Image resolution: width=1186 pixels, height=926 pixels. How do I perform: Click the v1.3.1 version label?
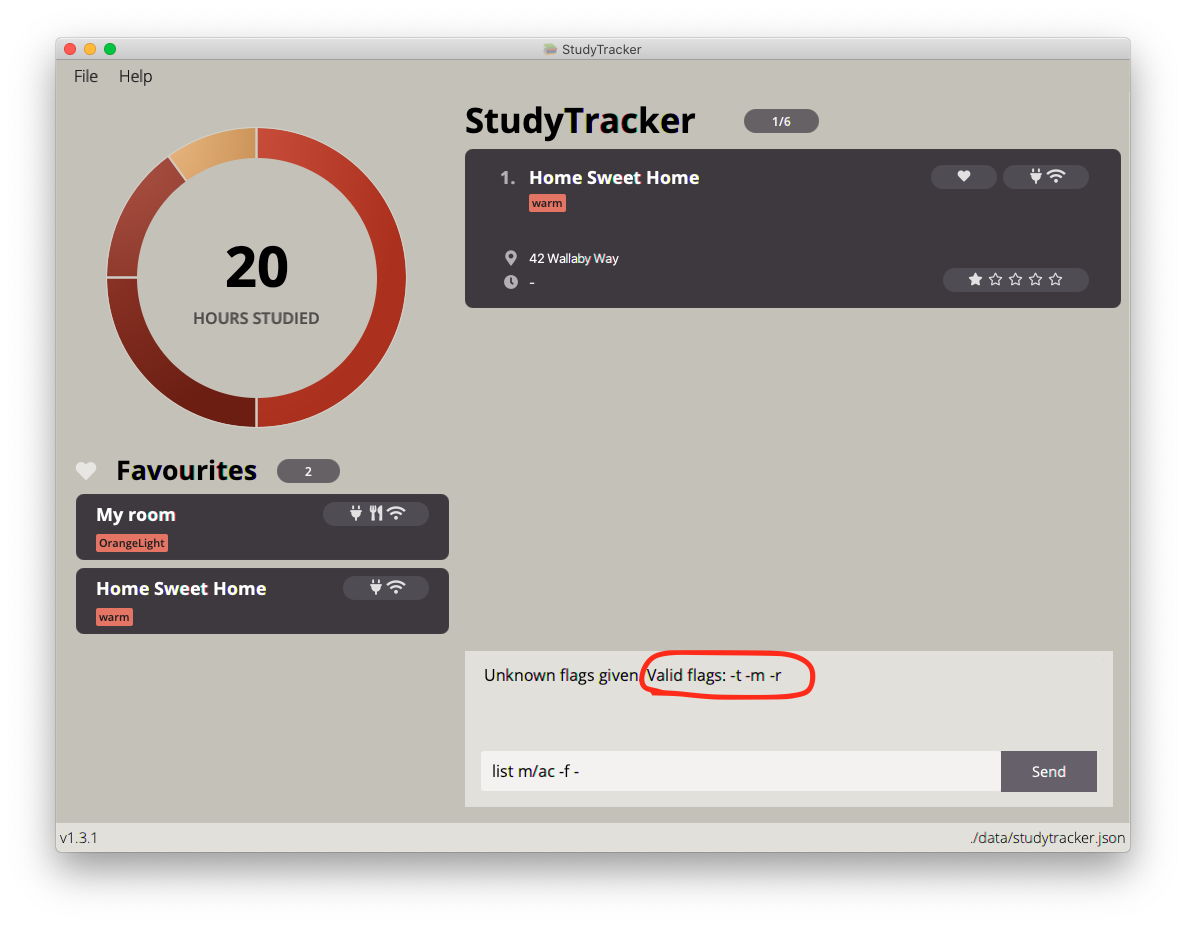point(79,837)
